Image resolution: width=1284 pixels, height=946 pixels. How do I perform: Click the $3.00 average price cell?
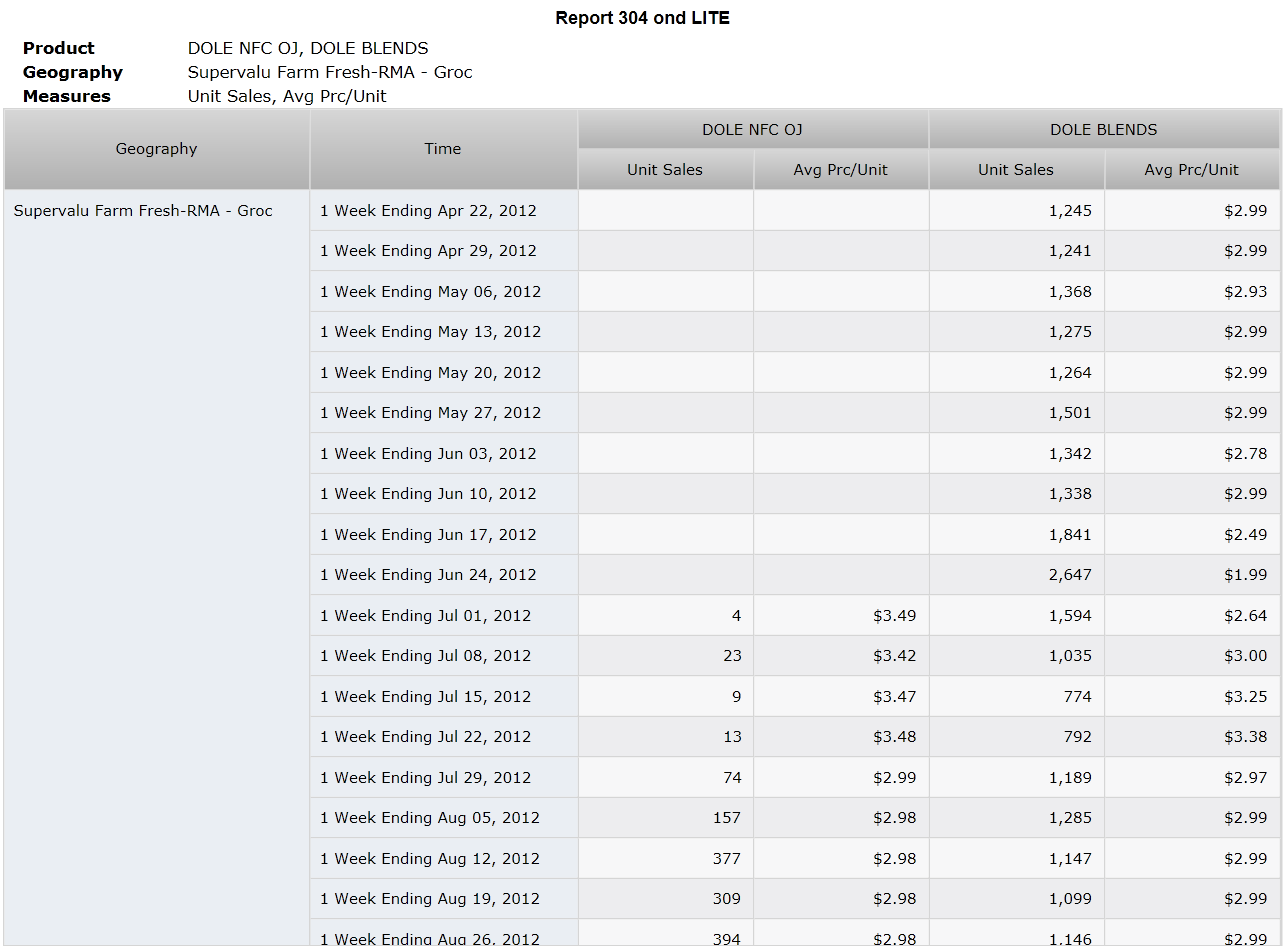point(1192,656)
